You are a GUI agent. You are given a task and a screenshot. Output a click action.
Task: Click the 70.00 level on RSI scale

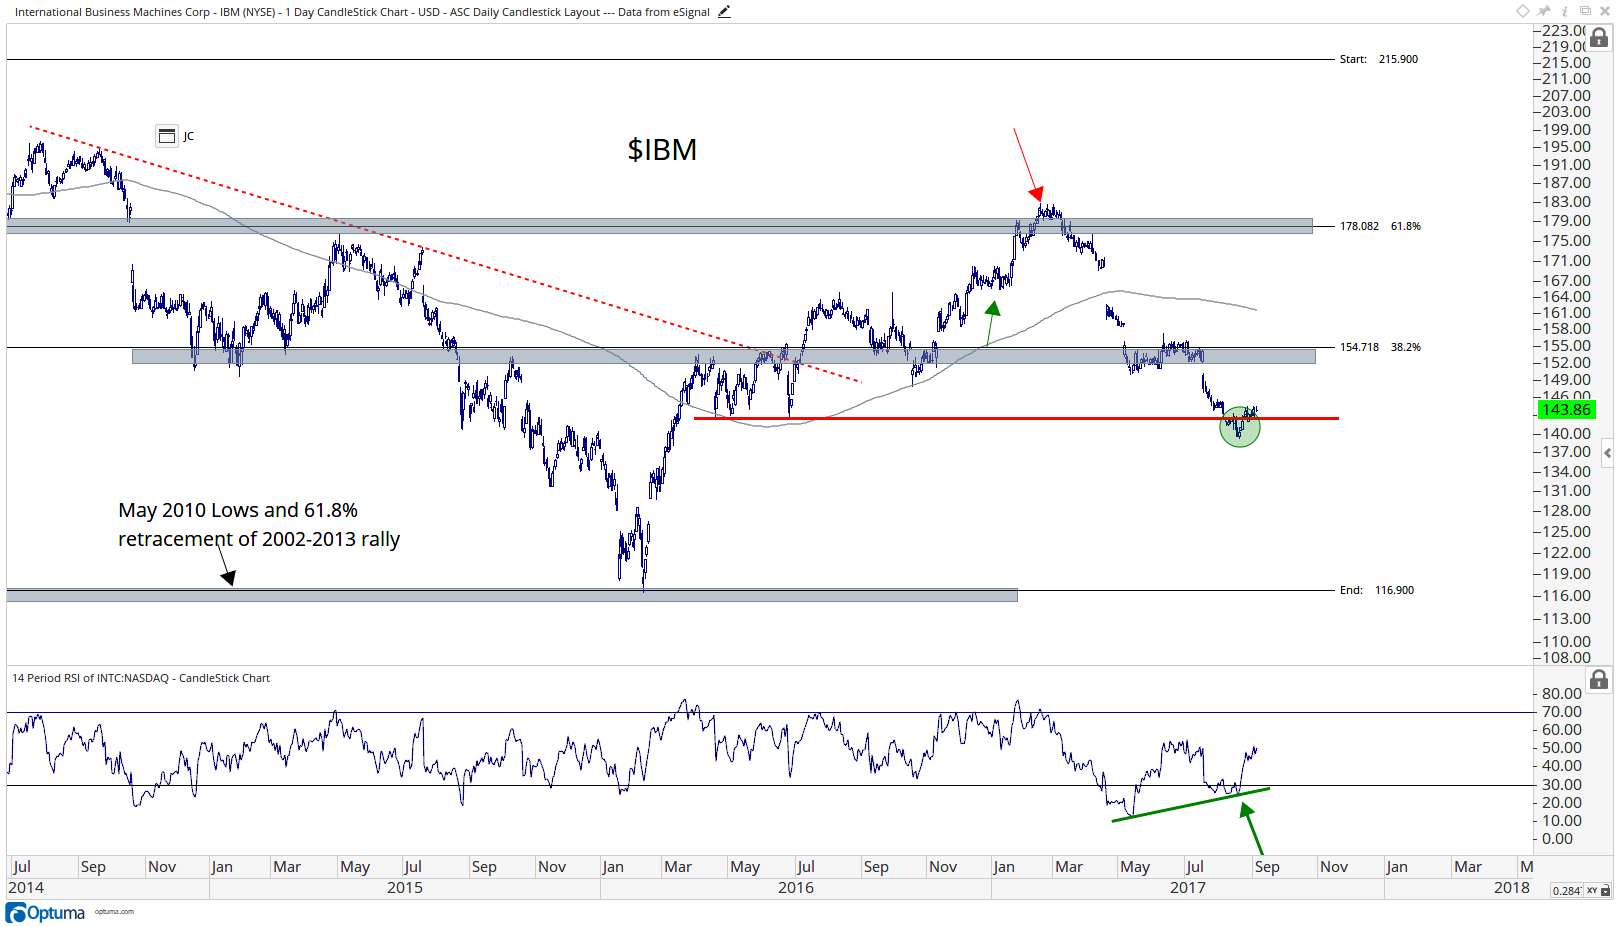(1561, 712)
